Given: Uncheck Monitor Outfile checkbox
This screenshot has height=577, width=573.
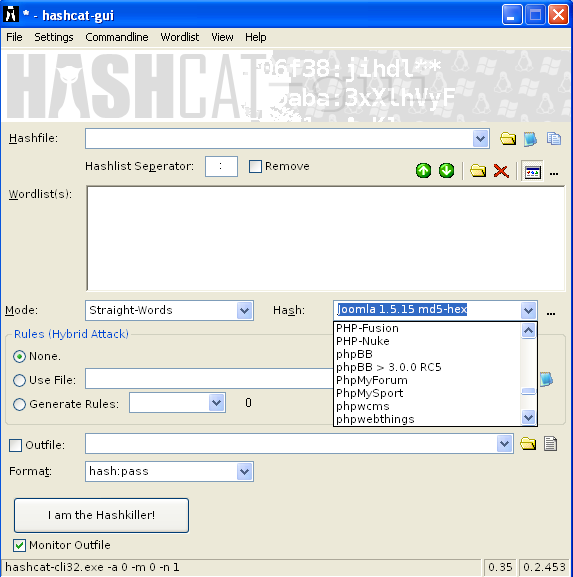Looking at the screenshot, I should pyautogui.click(x=19, y=545).
